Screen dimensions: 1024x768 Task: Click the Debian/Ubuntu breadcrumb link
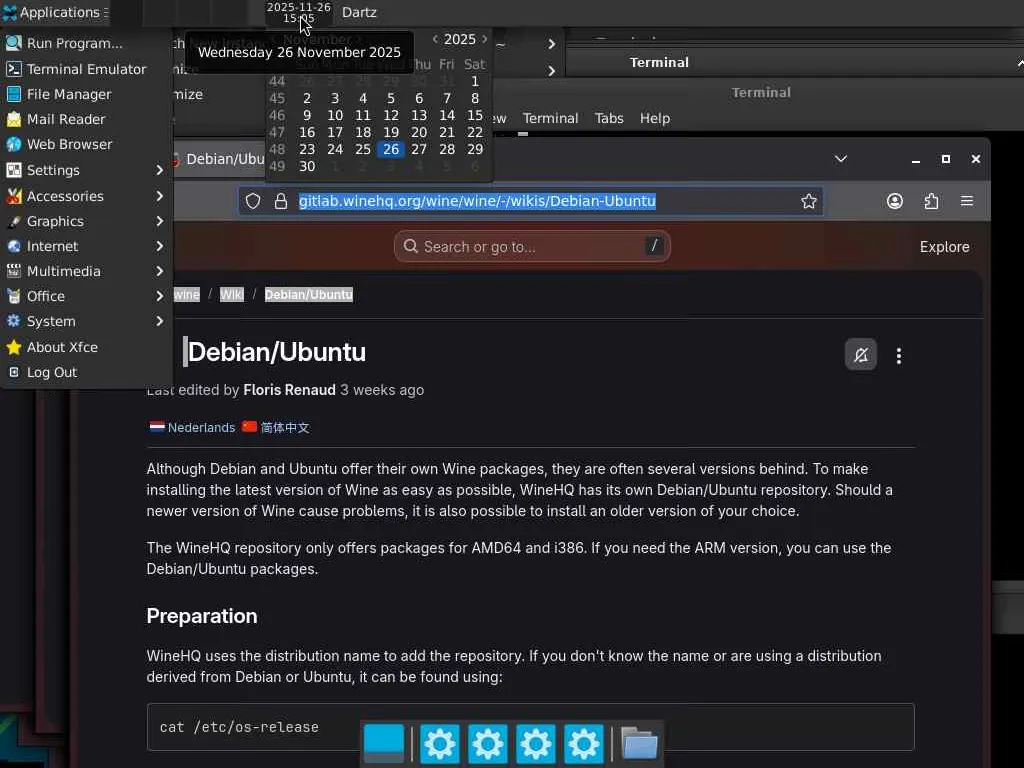[x=308, y=295]
